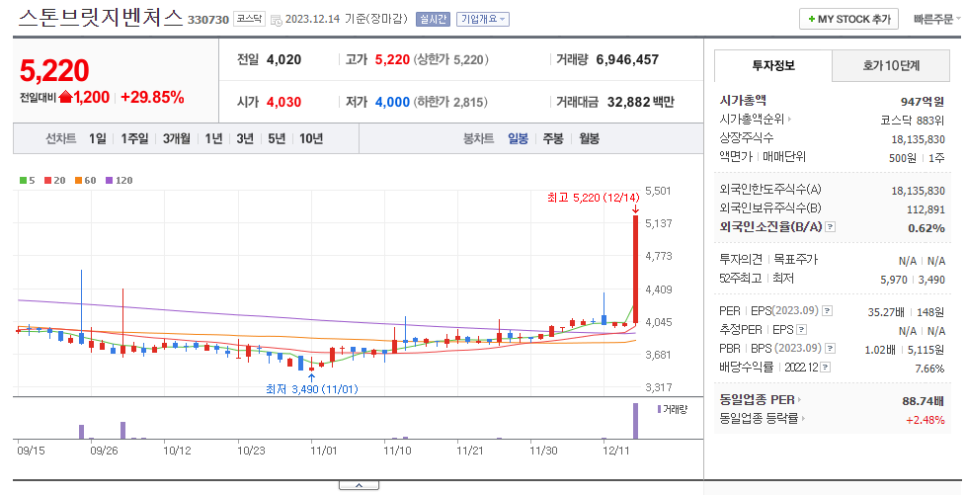
Task: Open help icon next to 배당수익률 2022.12
Action: [x=826, y=368]
